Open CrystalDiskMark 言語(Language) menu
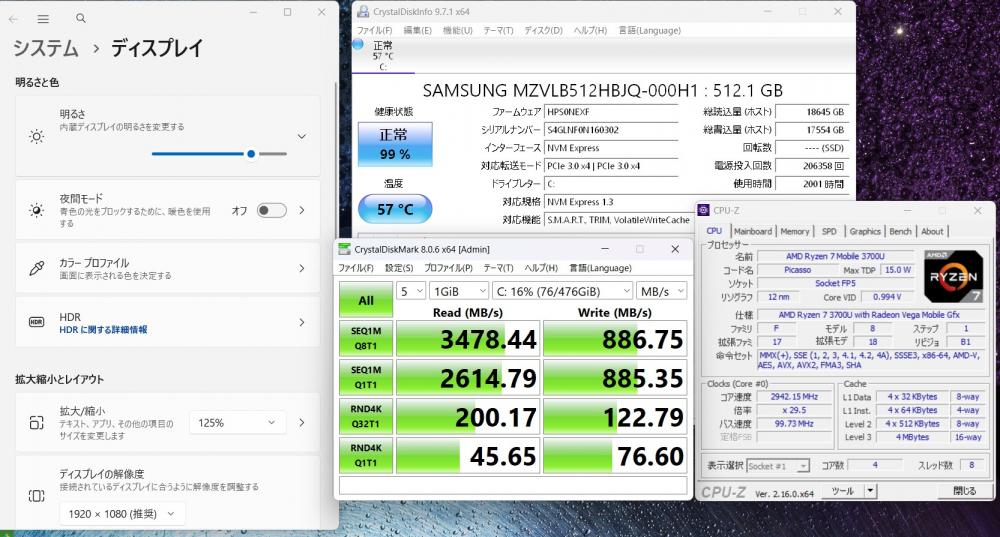Screen dimensions: 1000x537 [600, 268]
